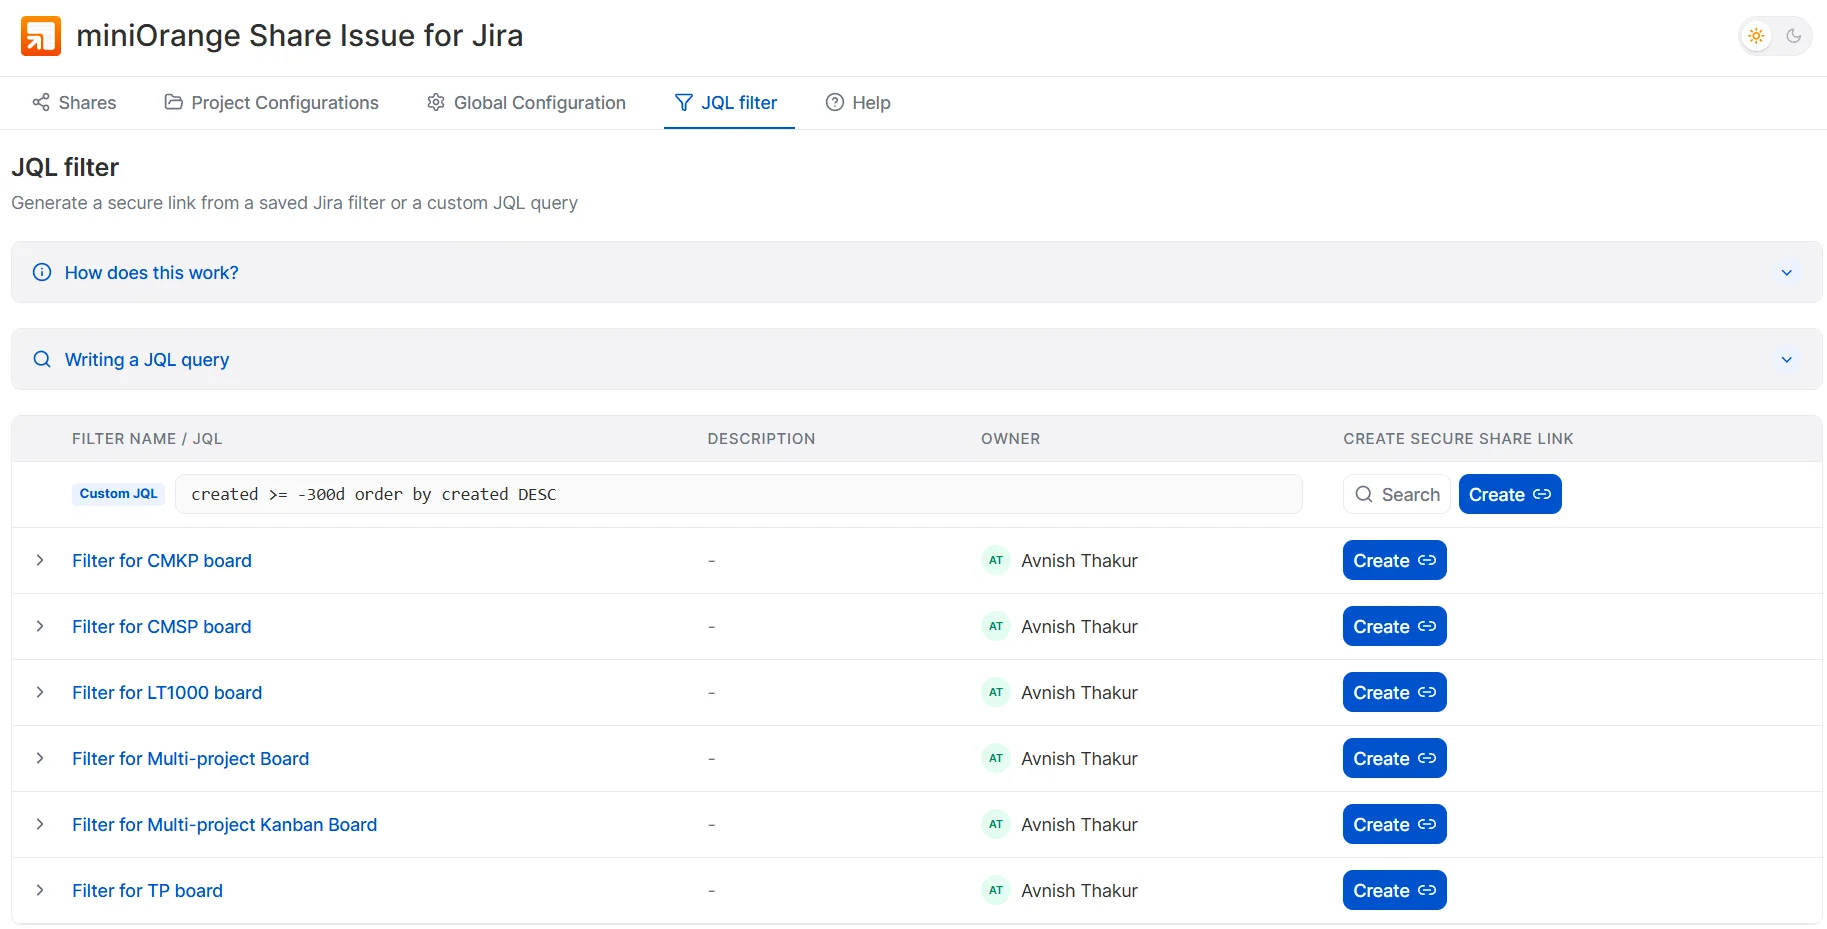
Task: Click the miniOrange logo icon
Action: tap(41, 36)
